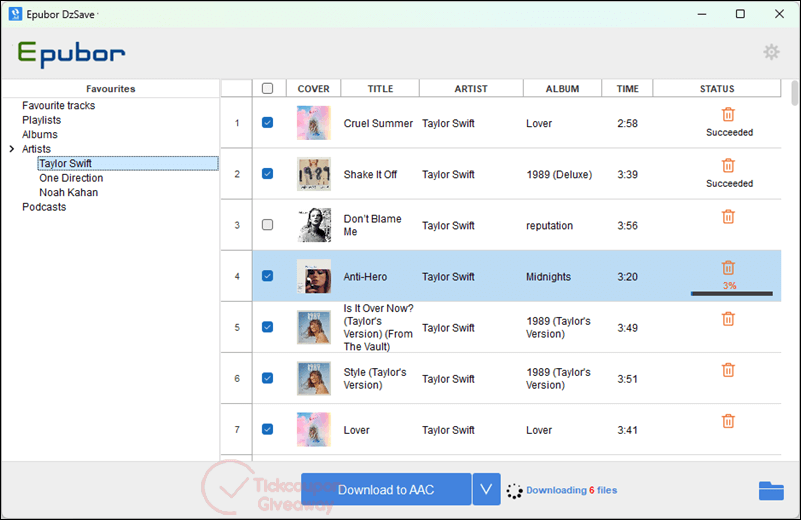801x520 pixels.
Task: Click the trash icon for Don't Blame Me
Action: point(728,217)
